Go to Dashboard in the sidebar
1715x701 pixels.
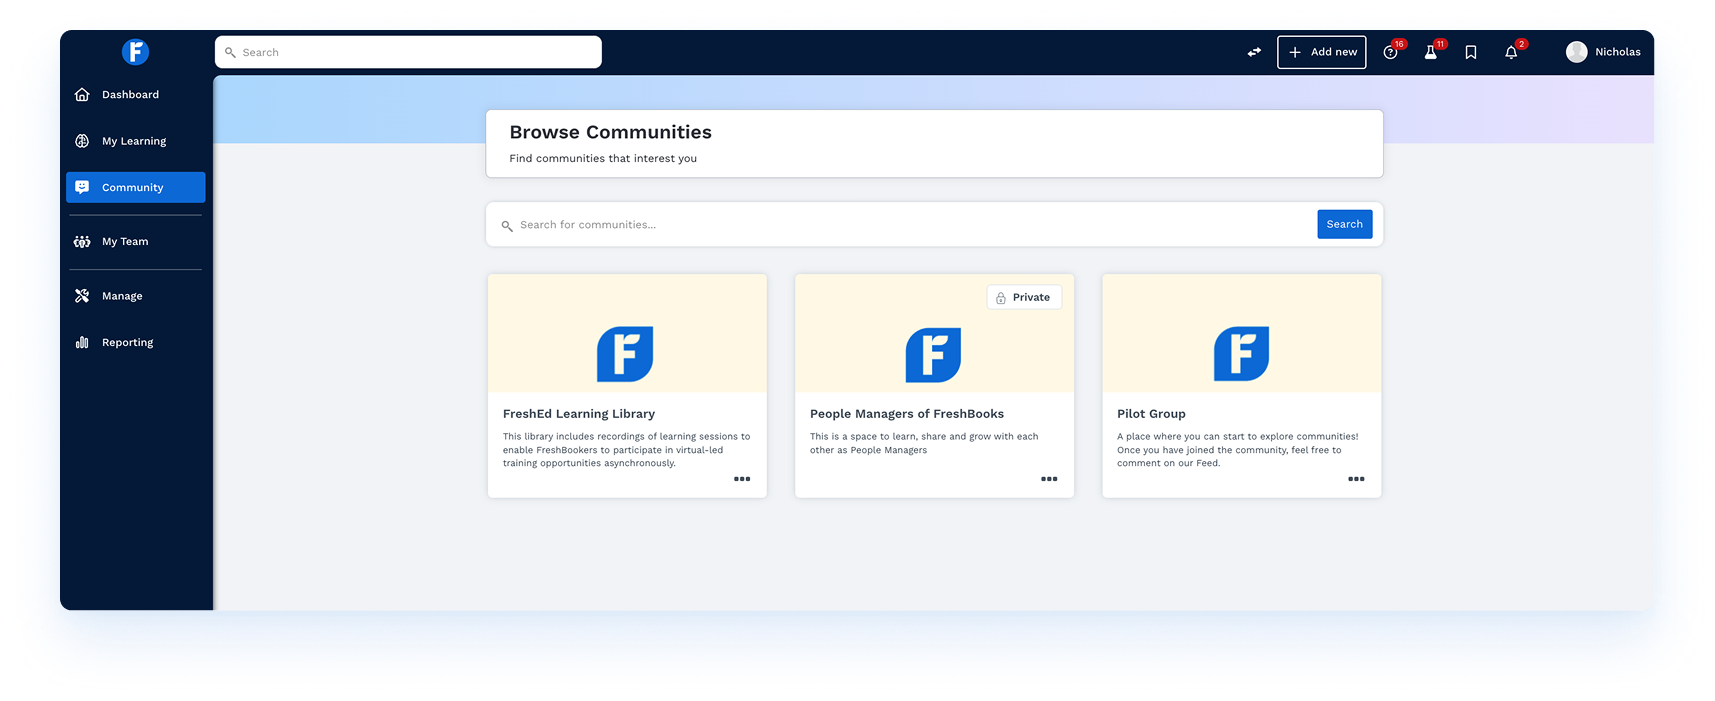pyautogui.click(x=130, y=95)
